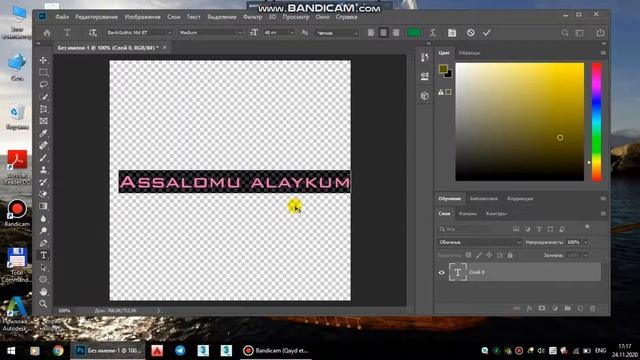Open the layer opacity dropdown arrow
The height and width of the screenshot is (360, 640).
tap(586, 242)
